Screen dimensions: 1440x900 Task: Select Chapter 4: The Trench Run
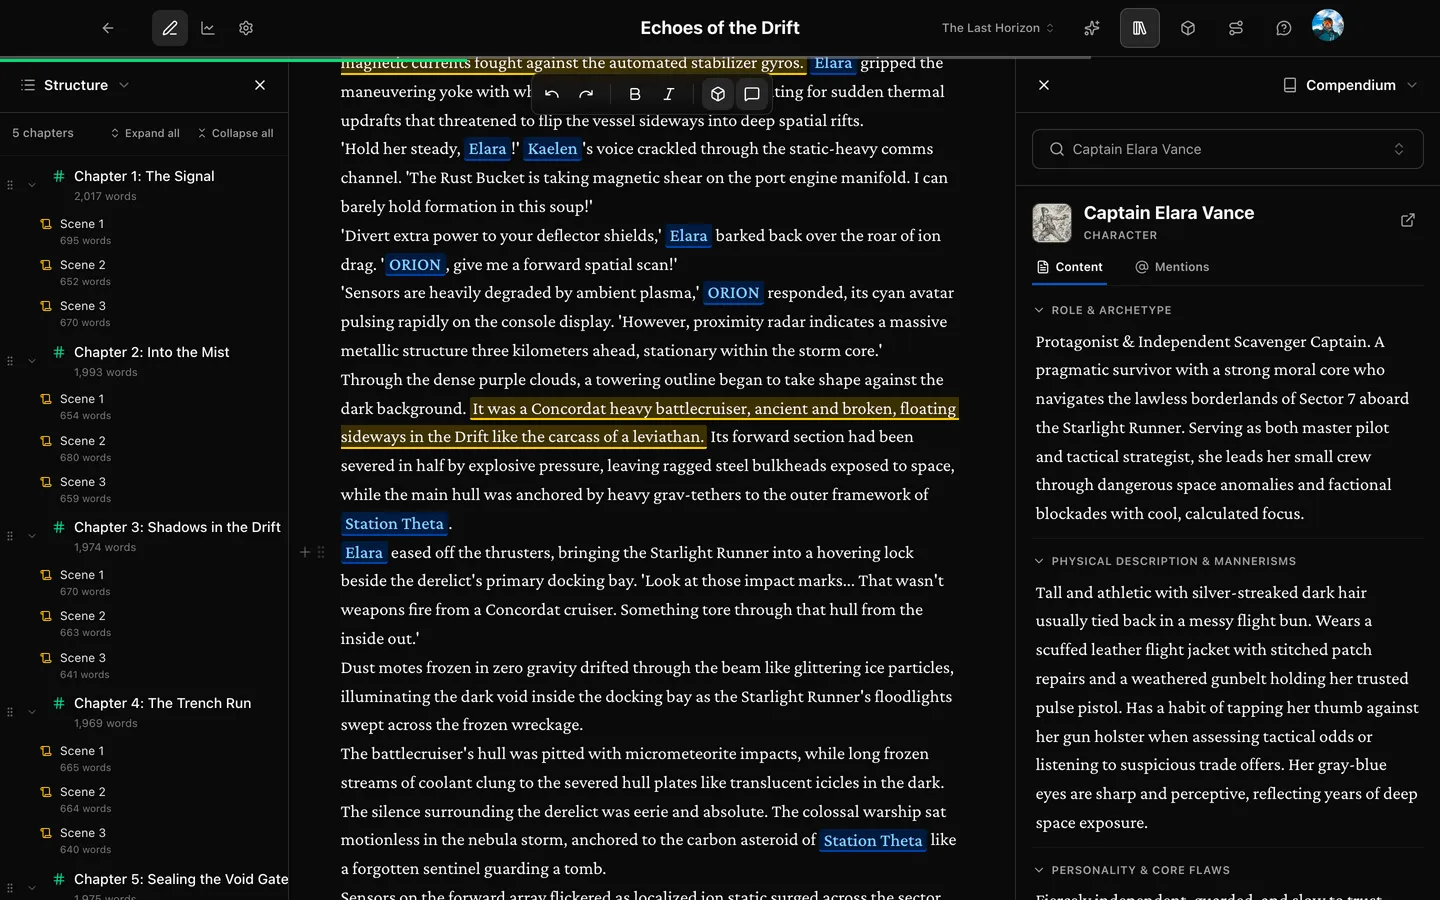[162, 703]
